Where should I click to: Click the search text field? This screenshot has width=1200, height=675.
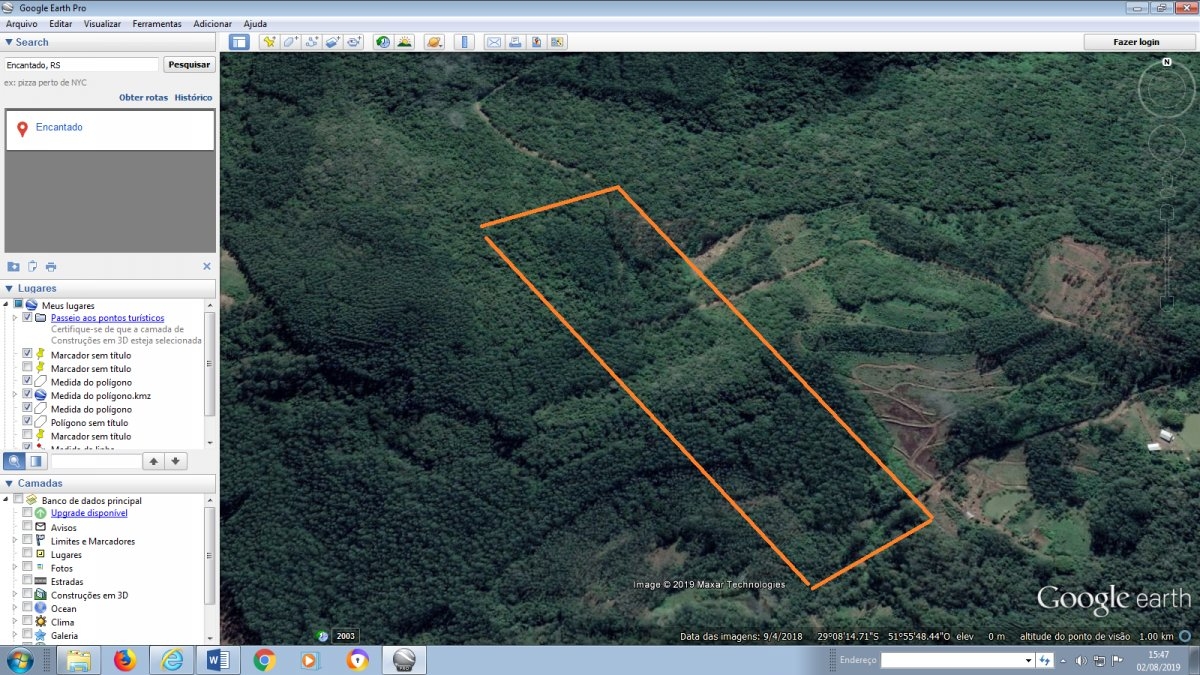point(81,64)
